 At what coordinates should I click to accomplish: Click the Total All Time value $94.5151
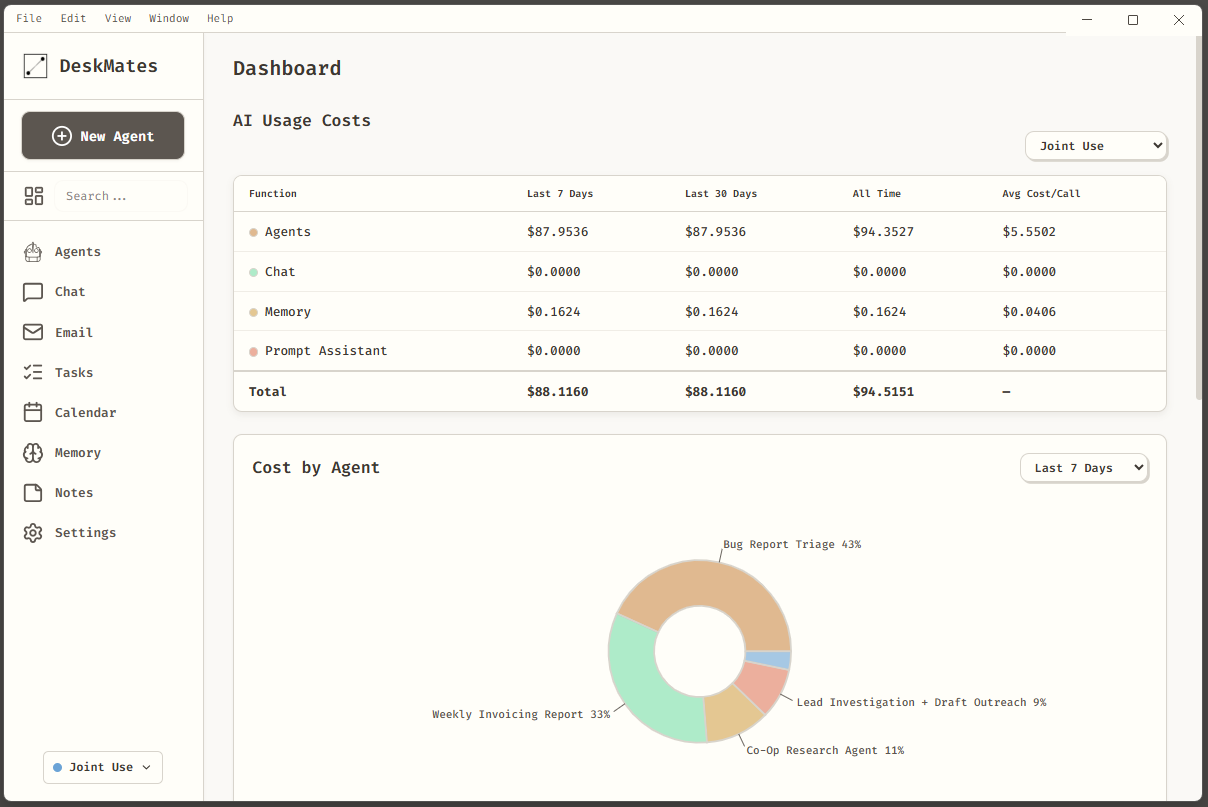point(883,392)
